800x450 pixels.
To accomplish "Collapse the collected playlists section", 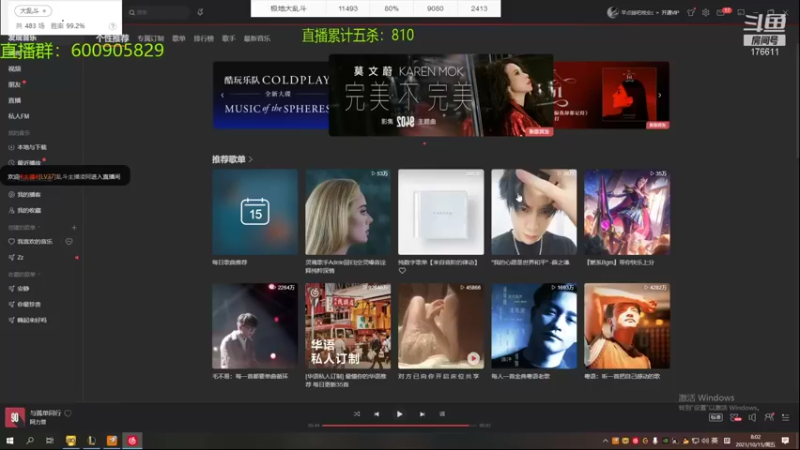I will point(24,274).
